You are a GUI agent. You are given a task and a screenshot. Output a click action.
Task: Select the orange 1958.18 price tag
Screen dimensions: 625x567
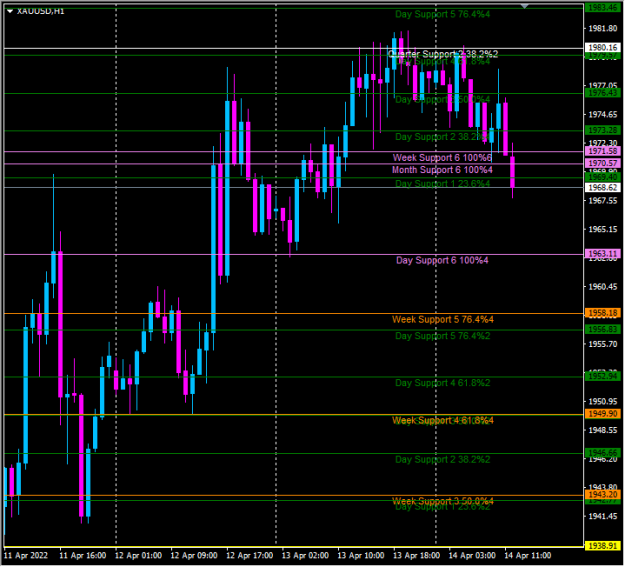tap(603, 313)
